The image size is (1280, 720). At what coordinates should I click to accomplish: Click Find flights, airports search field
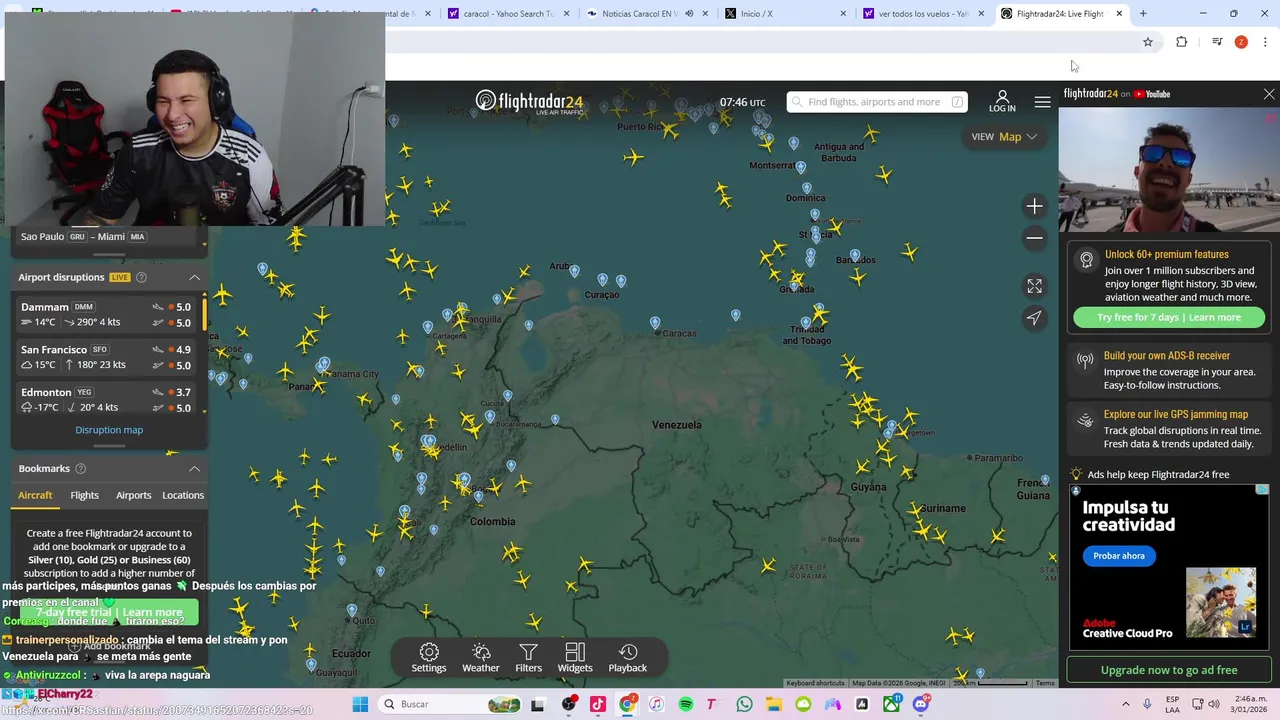click(877, 102)
